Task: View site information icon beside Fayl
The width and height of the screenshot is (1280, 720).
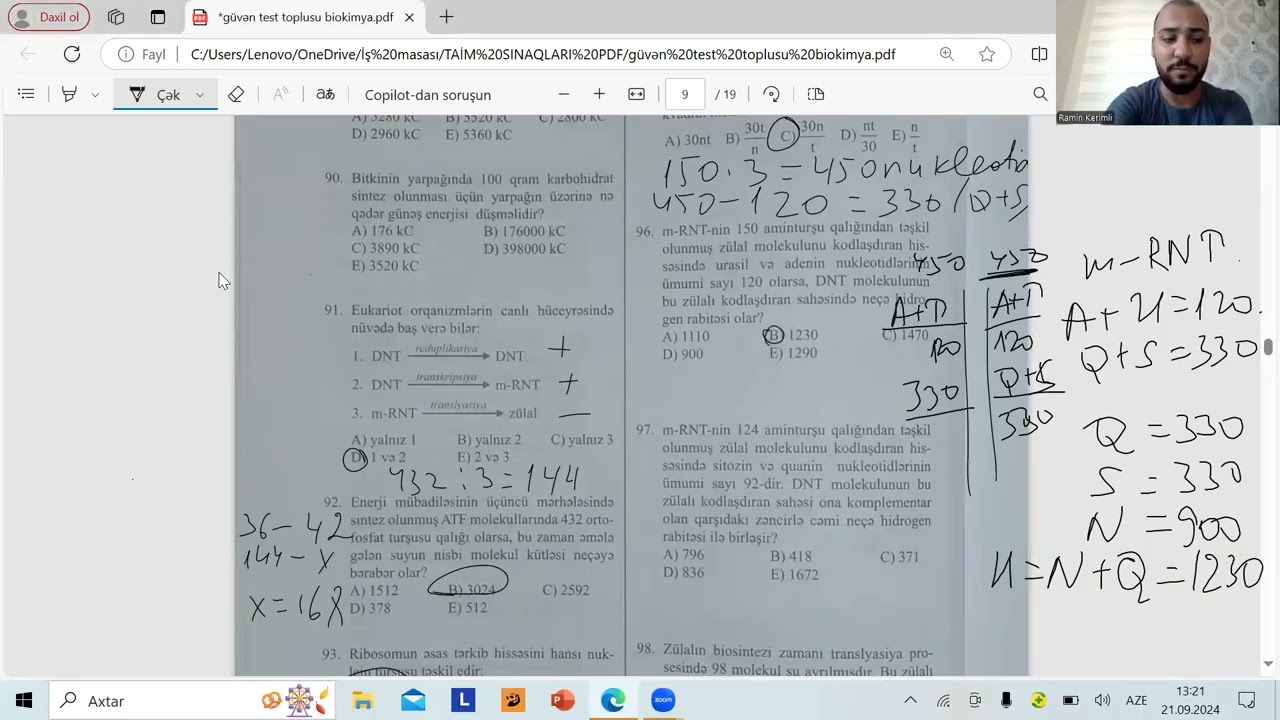Action: pyautogui.click(x=126, y=54)
